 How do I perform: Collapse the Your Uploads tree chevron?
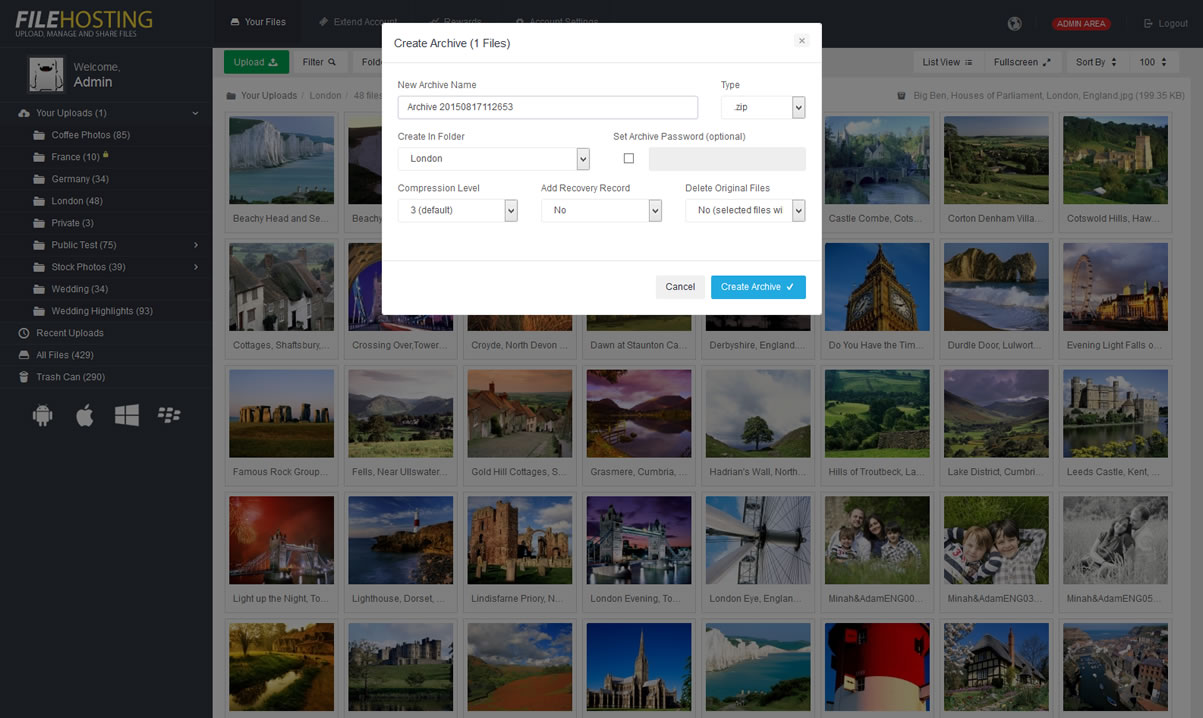pyautogui.click(x=195, y=114)
